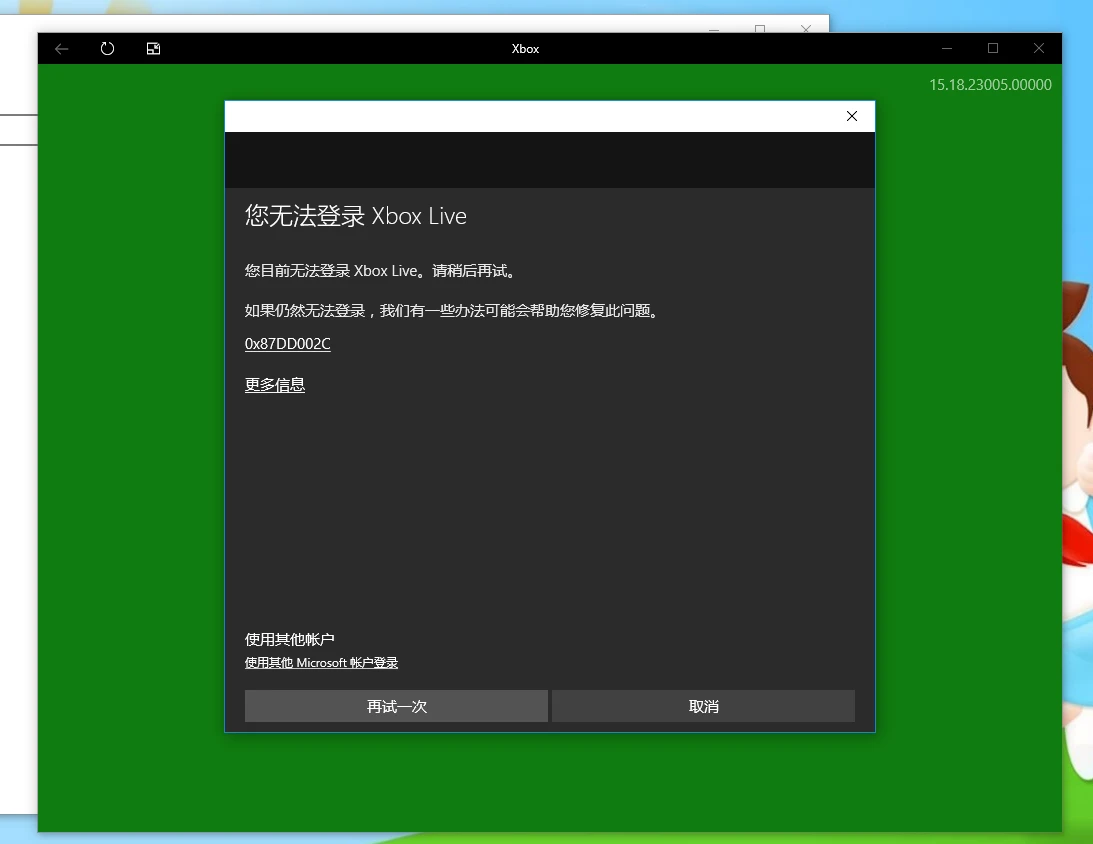The height and width of the screenshot is (844, 1093).
Task: Close the sign-in error dialog with X
Action: [852, 116]
